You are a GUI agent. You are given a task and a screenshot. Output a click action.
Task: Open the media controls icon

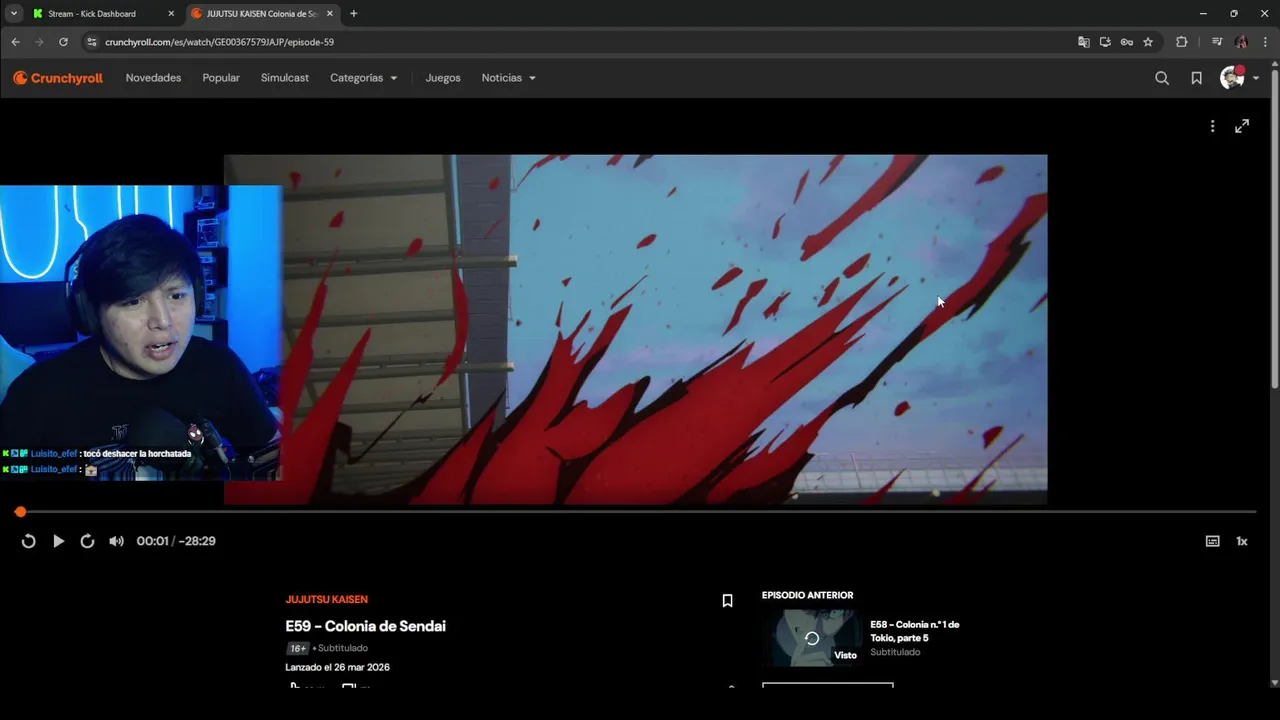point(1217,42)
